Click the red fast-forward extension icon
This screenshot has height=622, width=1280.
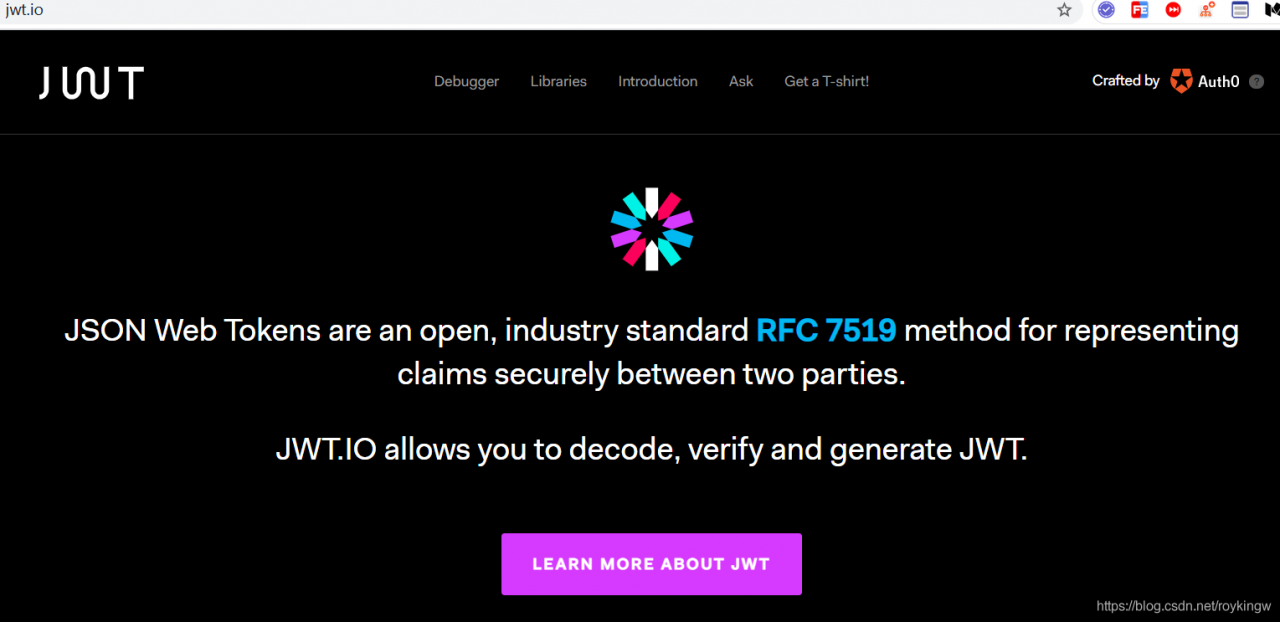[x=1173, y=10]
